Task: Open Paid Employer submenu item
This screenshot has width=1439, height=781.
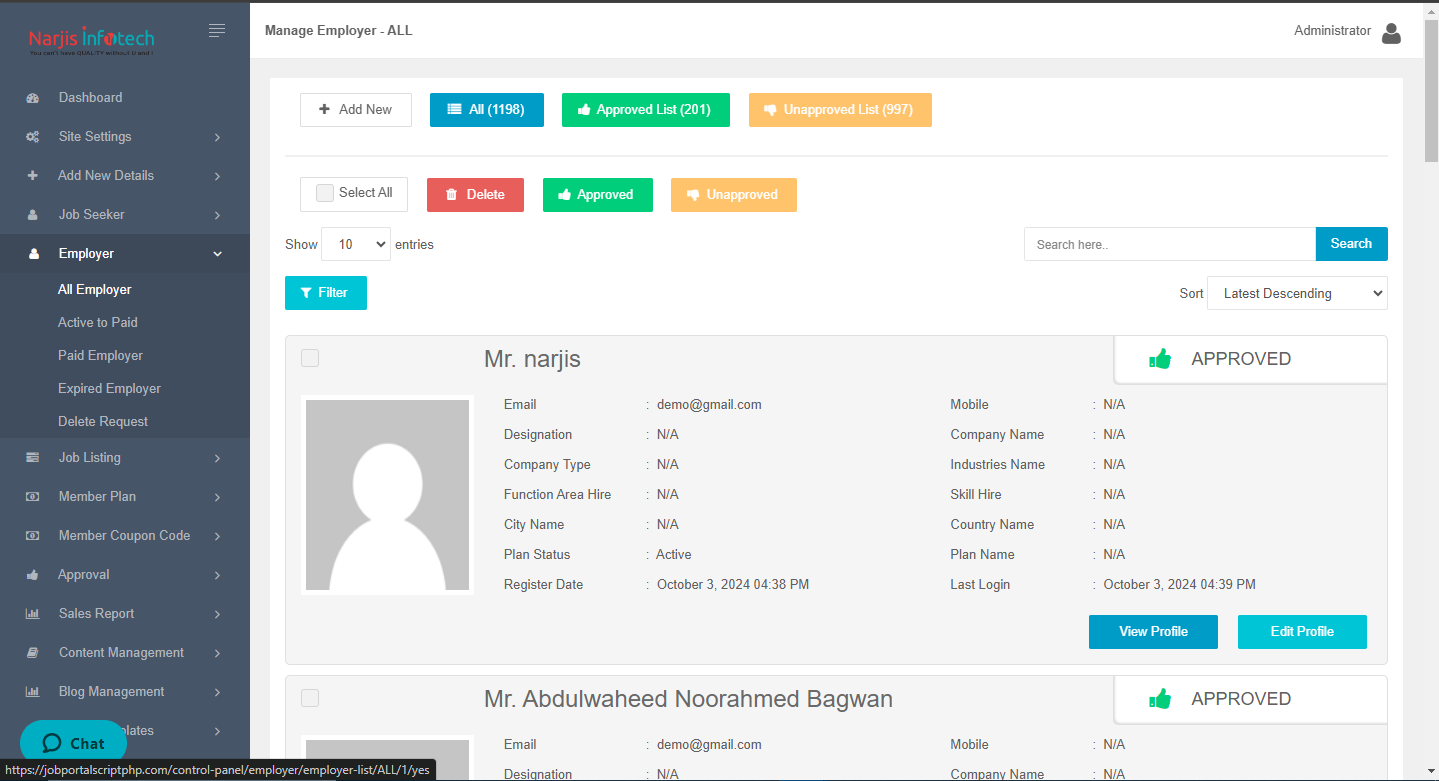Action: 100,356
